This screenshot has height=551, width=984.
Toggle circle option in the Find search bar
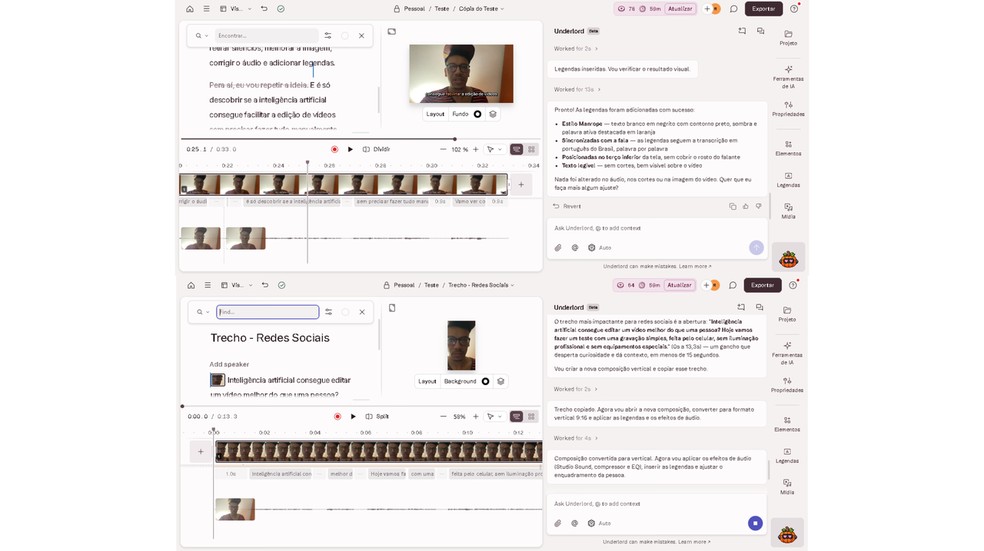[345, 312]
